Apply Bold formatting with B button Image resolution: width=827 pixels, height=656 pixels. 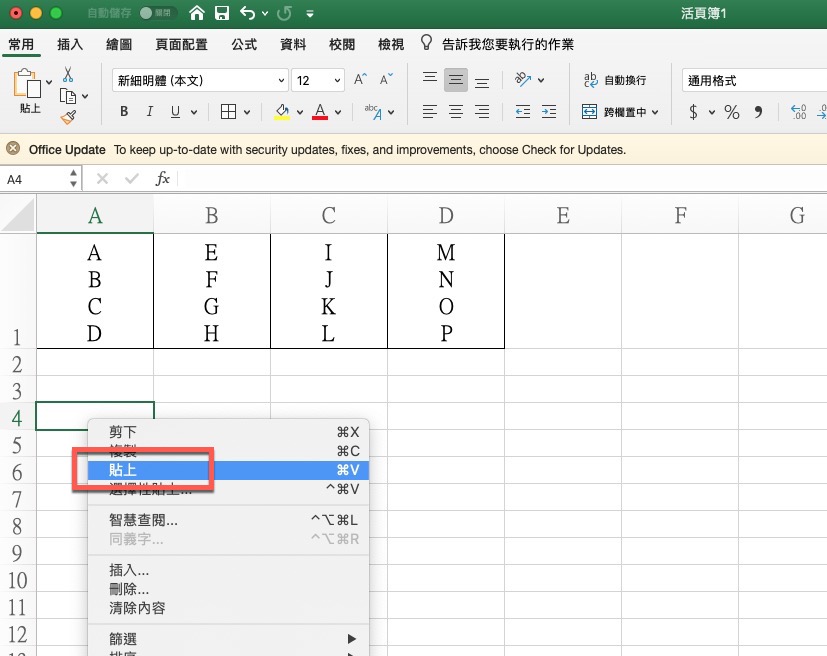click(x=125, y=112)
